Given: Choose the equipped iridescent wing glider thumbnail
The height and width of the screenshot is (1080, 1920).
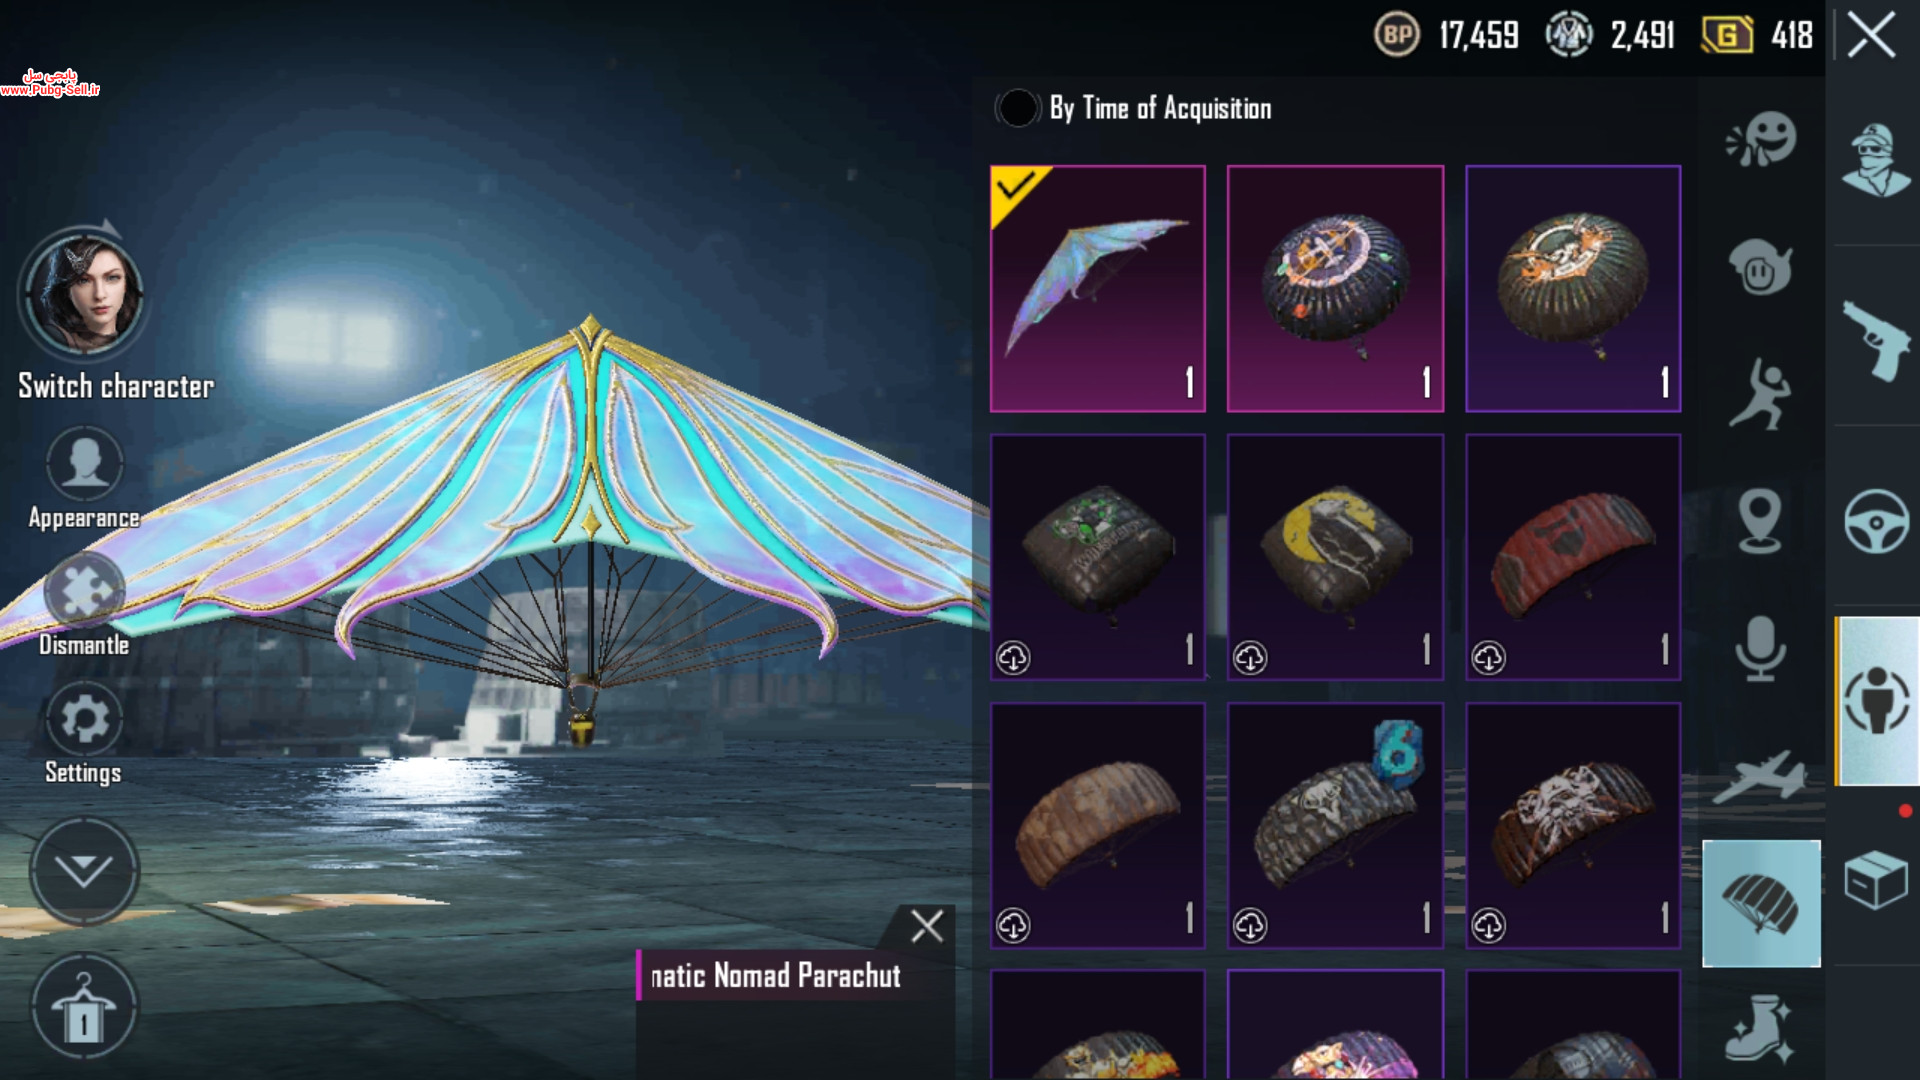Looking at the screenshot, I should pos(1097,288).
